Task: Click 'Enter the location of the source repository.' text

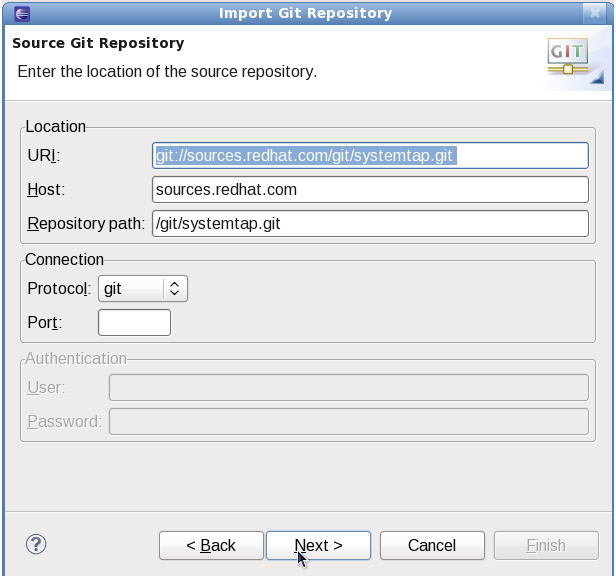Action: pyautogui.click(x=167, y=72)
